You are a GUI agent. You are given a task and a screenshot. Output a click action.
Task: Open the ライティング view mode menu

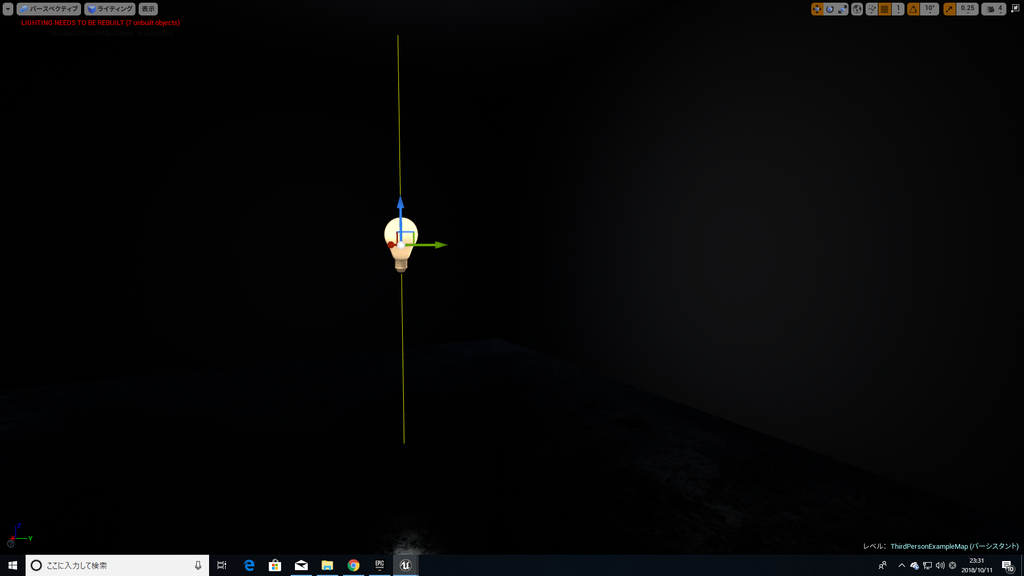(108, 8)
